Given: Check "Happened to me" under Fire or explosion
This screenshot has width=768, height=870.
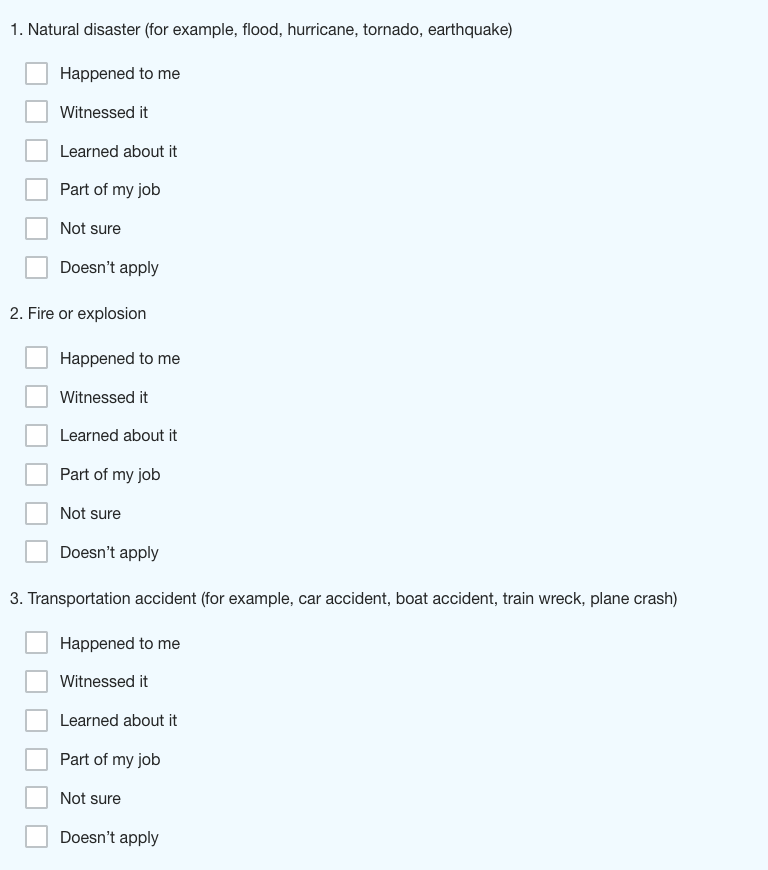Looking at the screenshot, I should coord(37,357).
